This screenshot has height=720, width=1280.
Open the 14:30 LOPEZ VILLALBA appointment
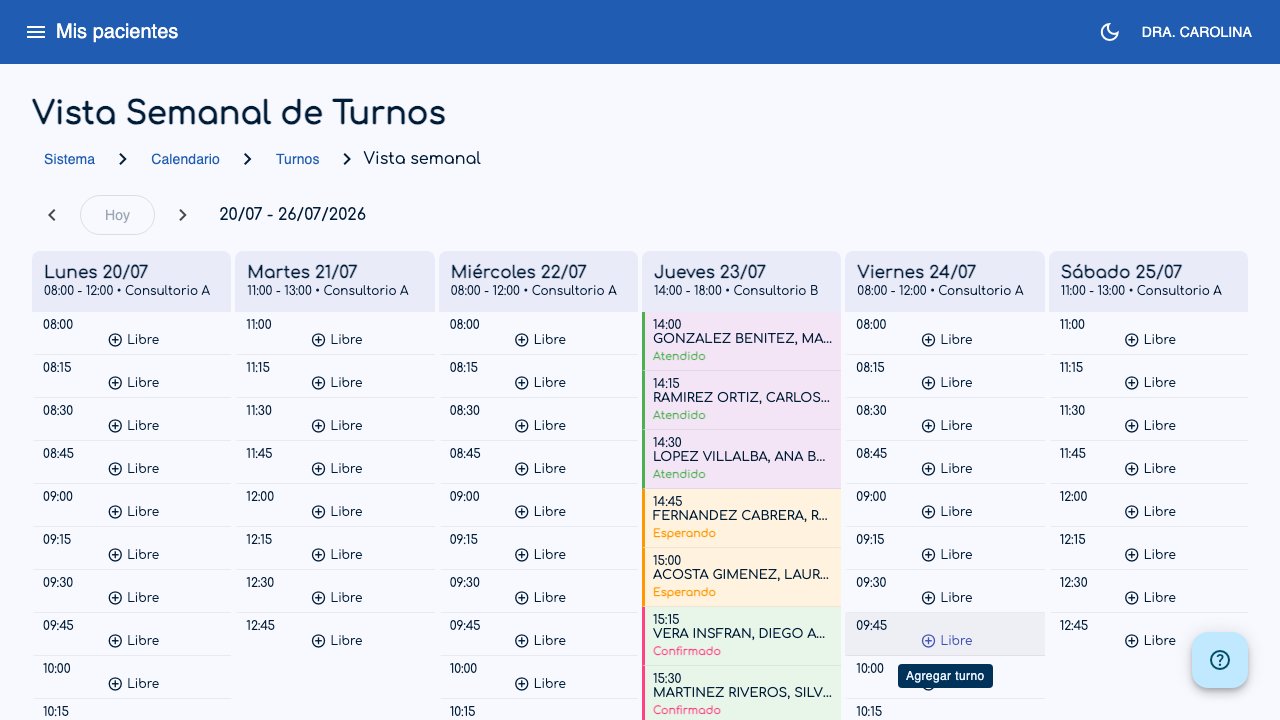tap(742, 459)
